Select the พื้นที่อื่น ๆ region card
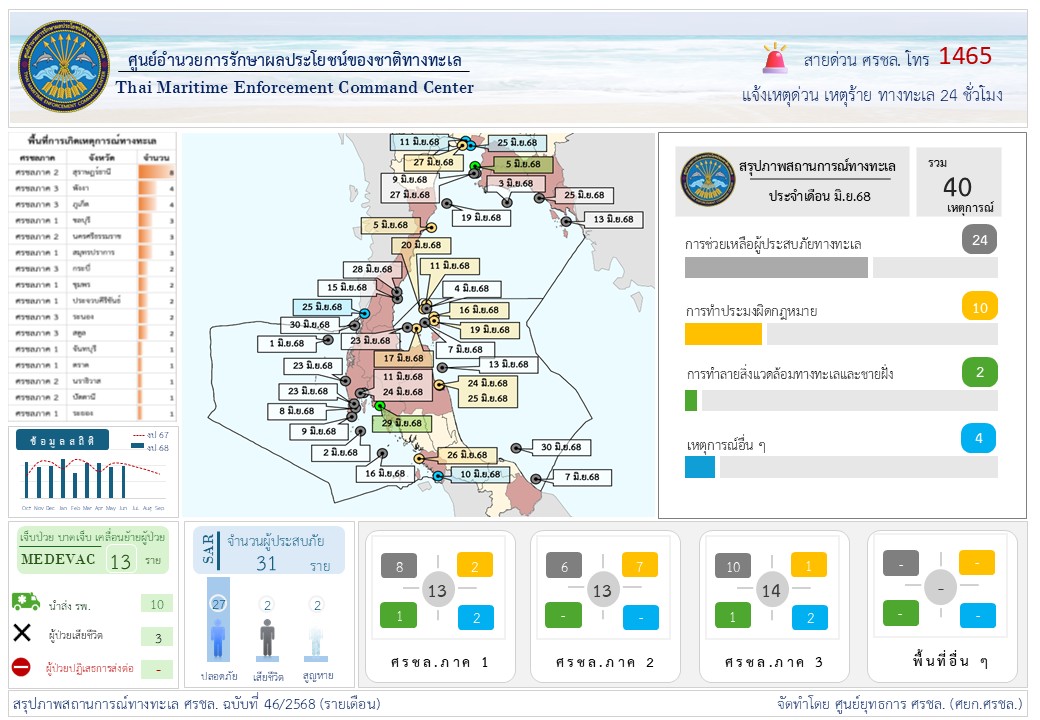The image size is (1040, 720). [x=942, y=605]
